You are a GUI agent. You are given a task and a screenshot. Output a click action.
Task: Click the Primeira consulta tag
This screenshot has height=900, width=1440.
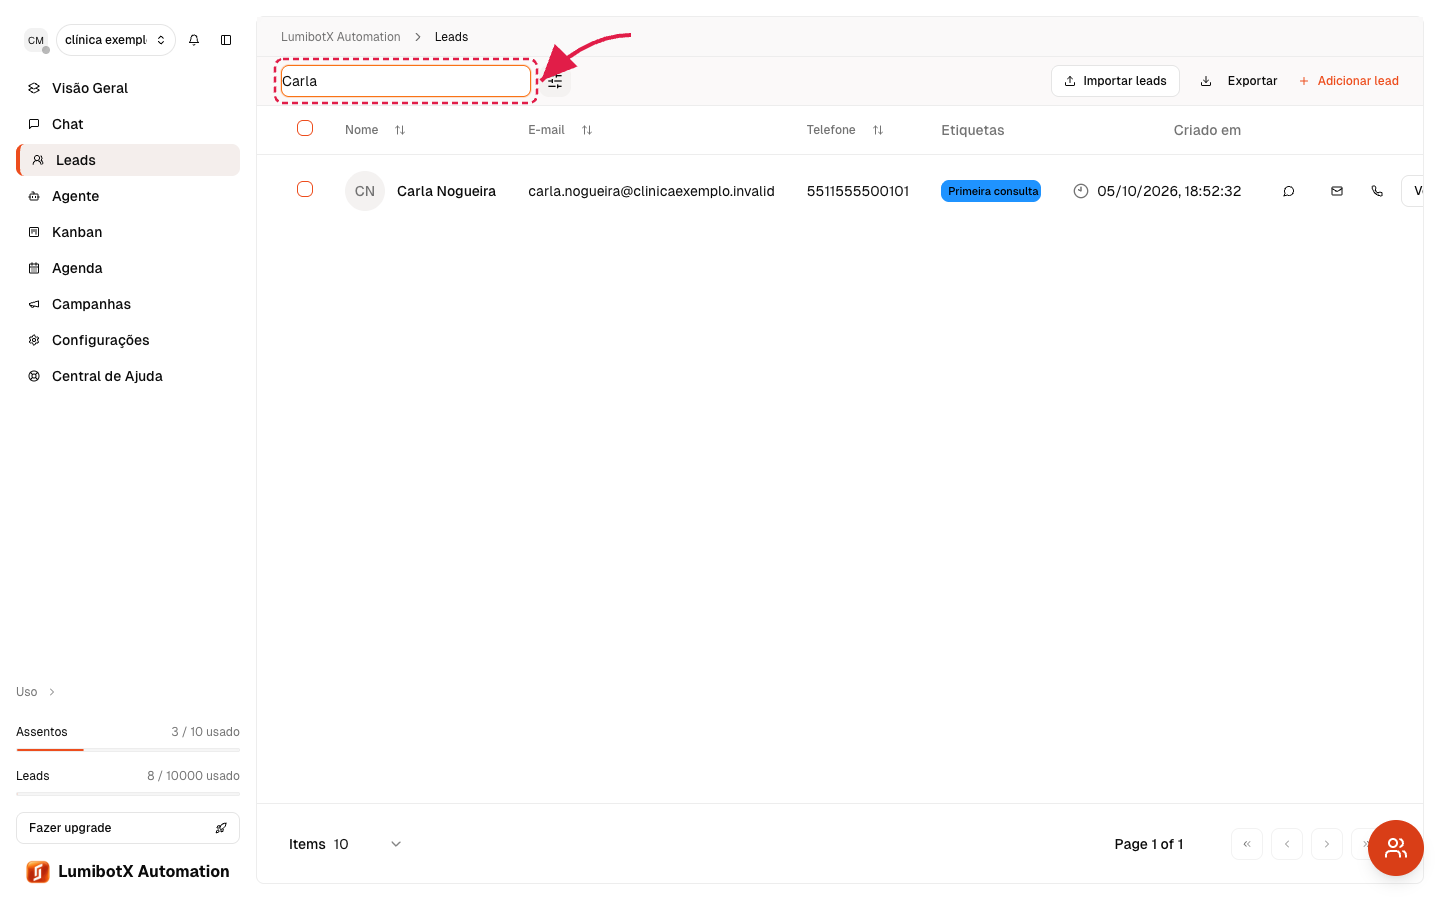(x=991, y=191)
